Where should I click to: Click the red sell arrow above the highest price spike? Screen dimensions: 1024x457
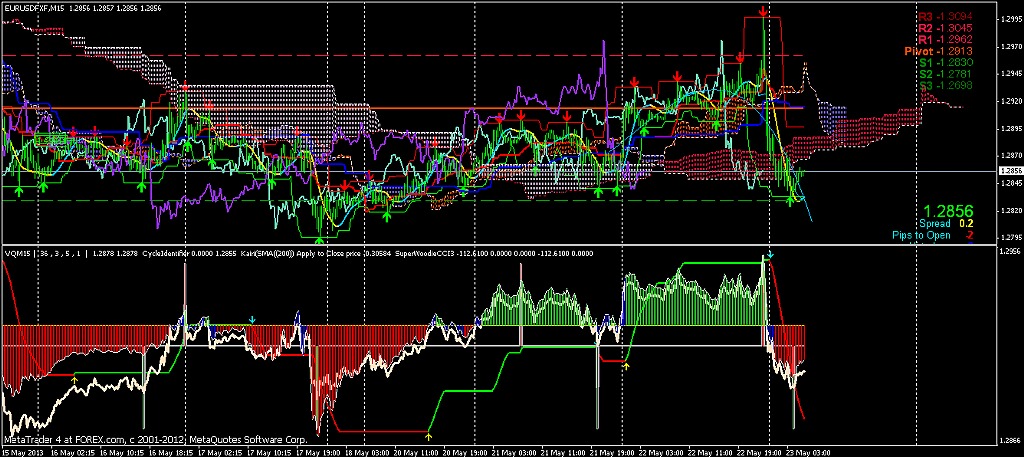pos(763,11)
